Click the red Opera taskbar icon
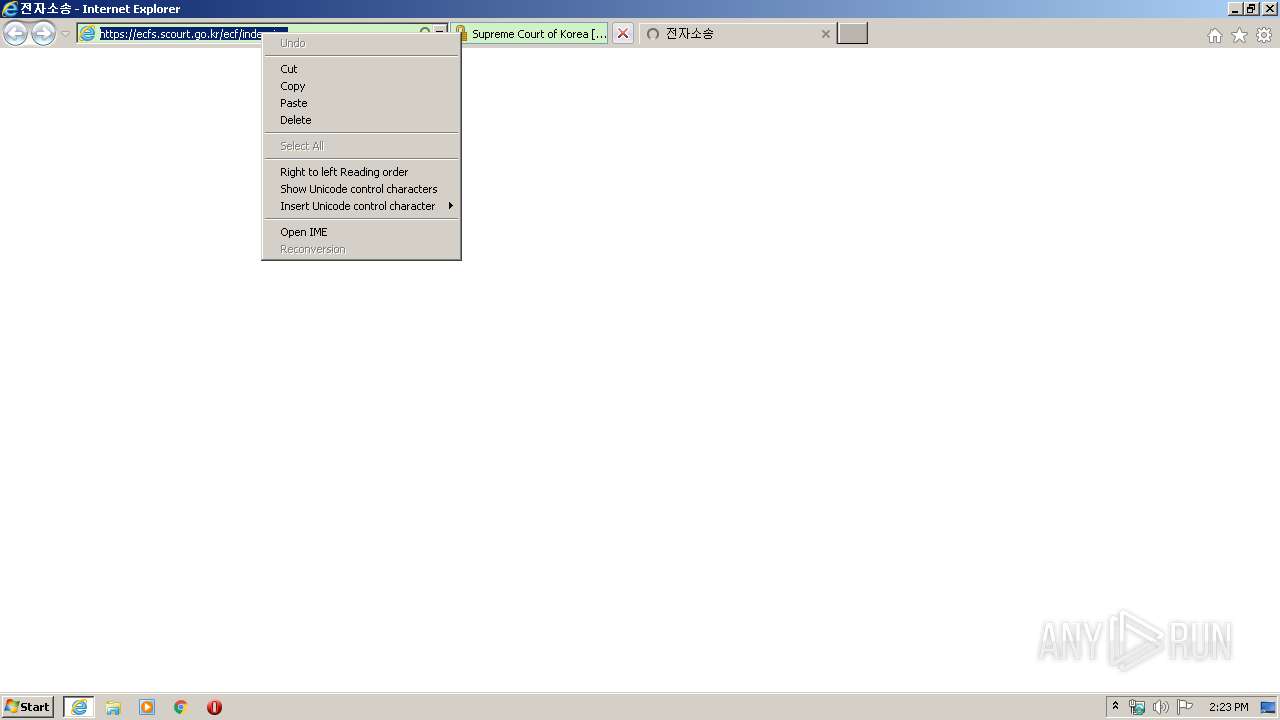 [x=214, y=707]
